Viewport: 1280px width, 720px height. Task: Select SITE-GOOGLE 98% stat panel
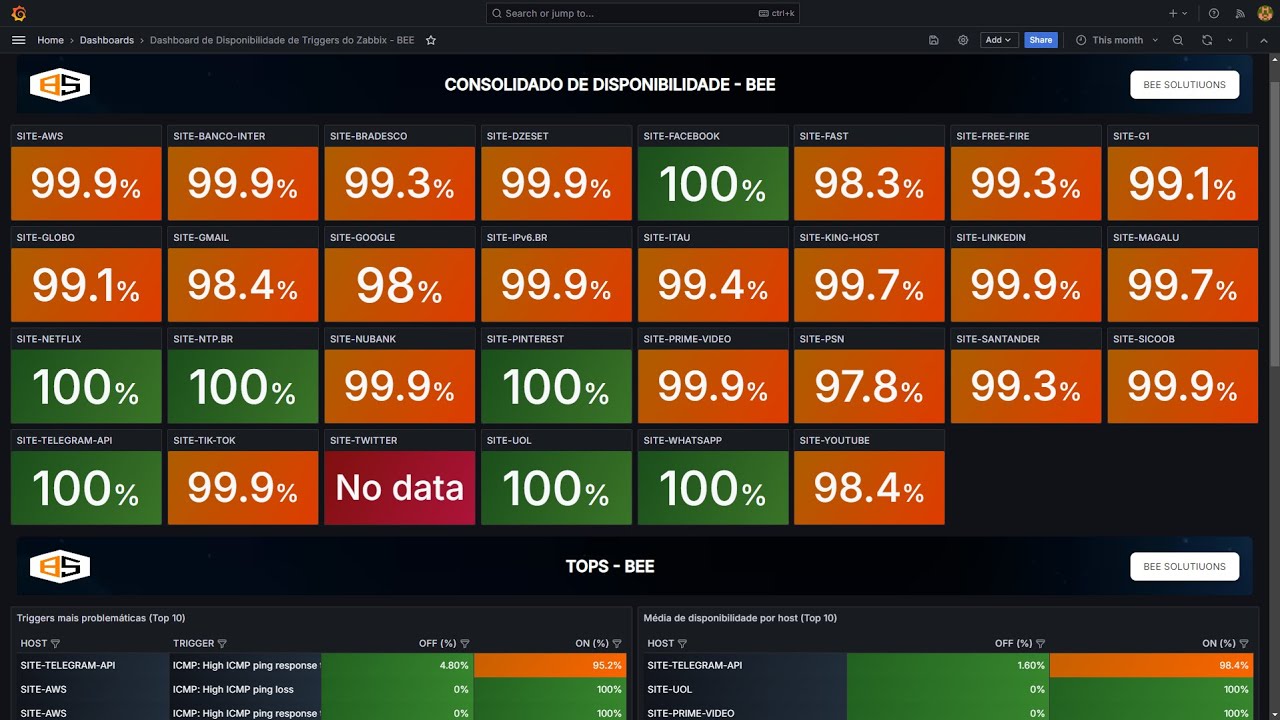(399, 285)
